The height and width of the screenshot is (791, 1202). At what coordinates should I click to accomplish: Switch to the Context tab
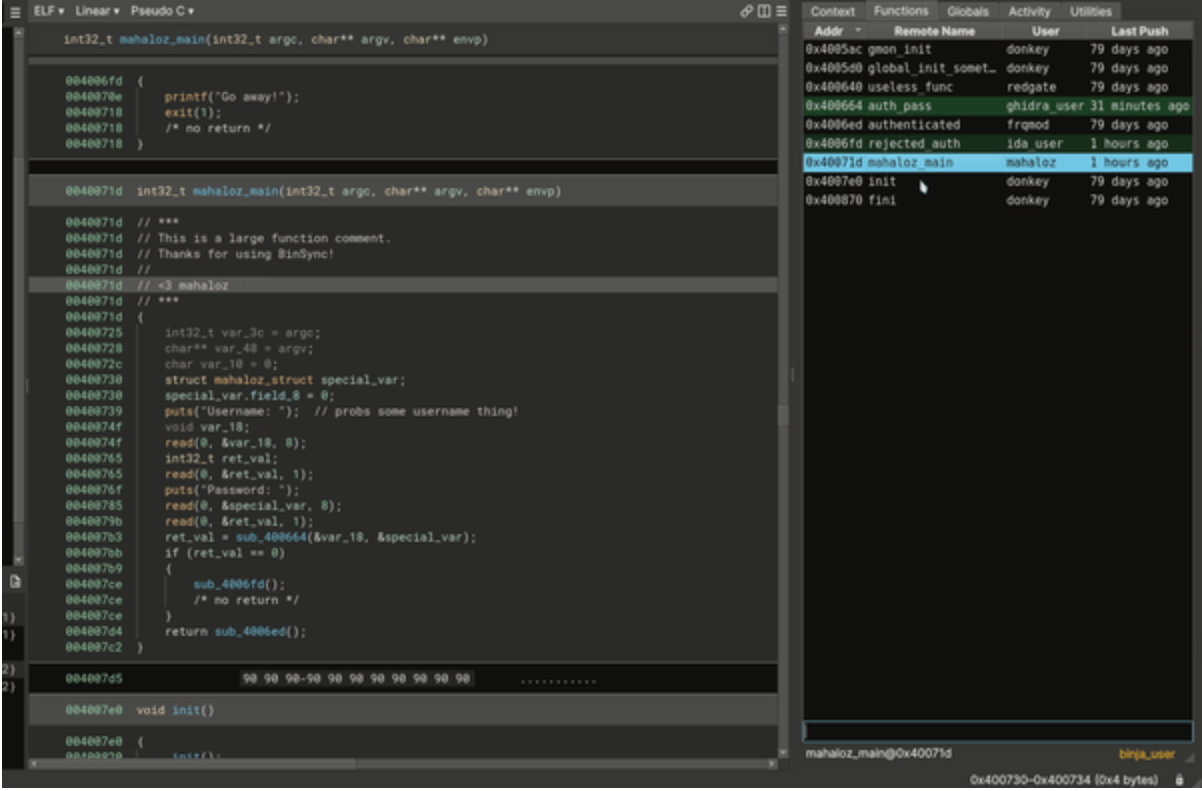pos(832,11)
